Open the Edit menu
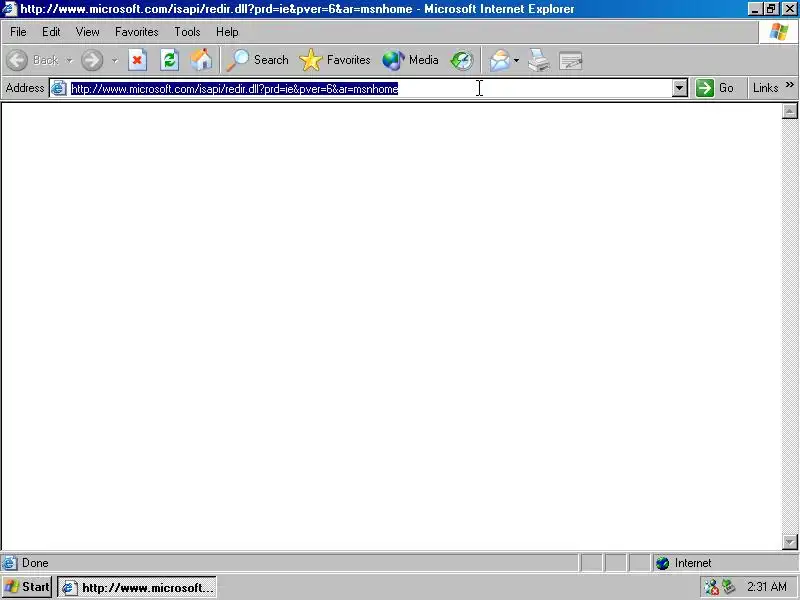Image resolution: width=800 pixels, height=600 pixels. 51,32
